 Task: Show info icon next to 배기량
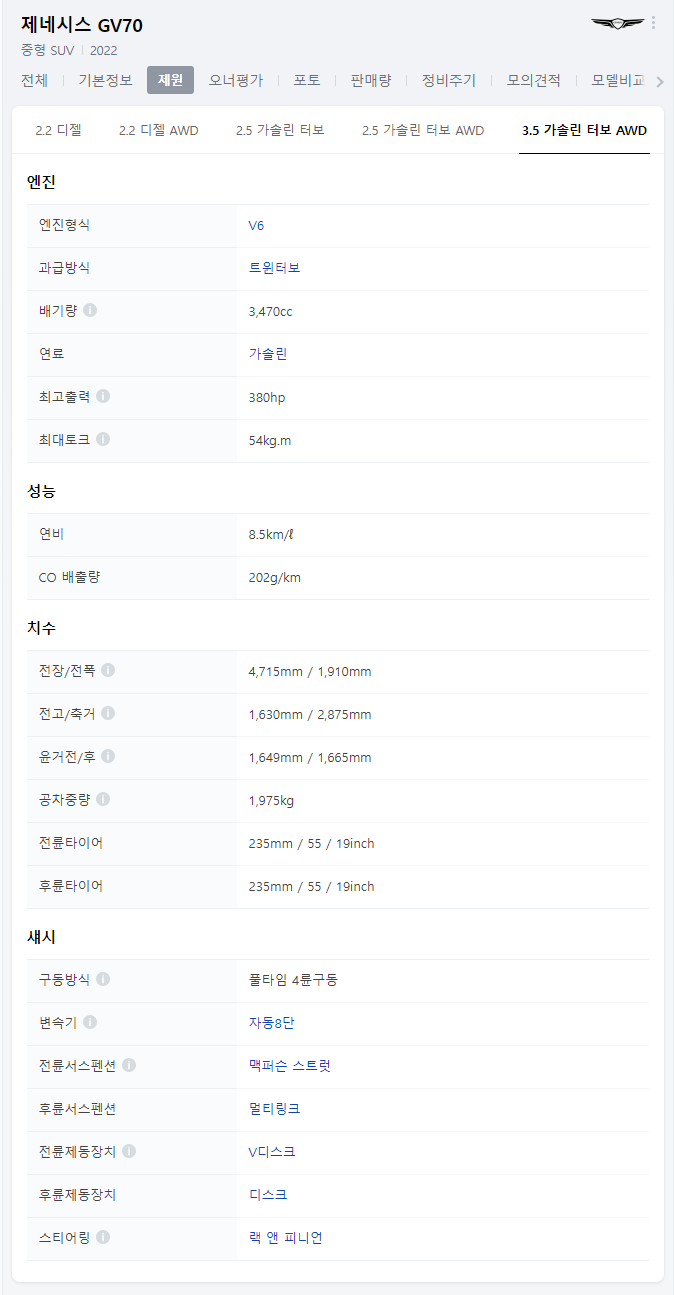pos(90,310)
